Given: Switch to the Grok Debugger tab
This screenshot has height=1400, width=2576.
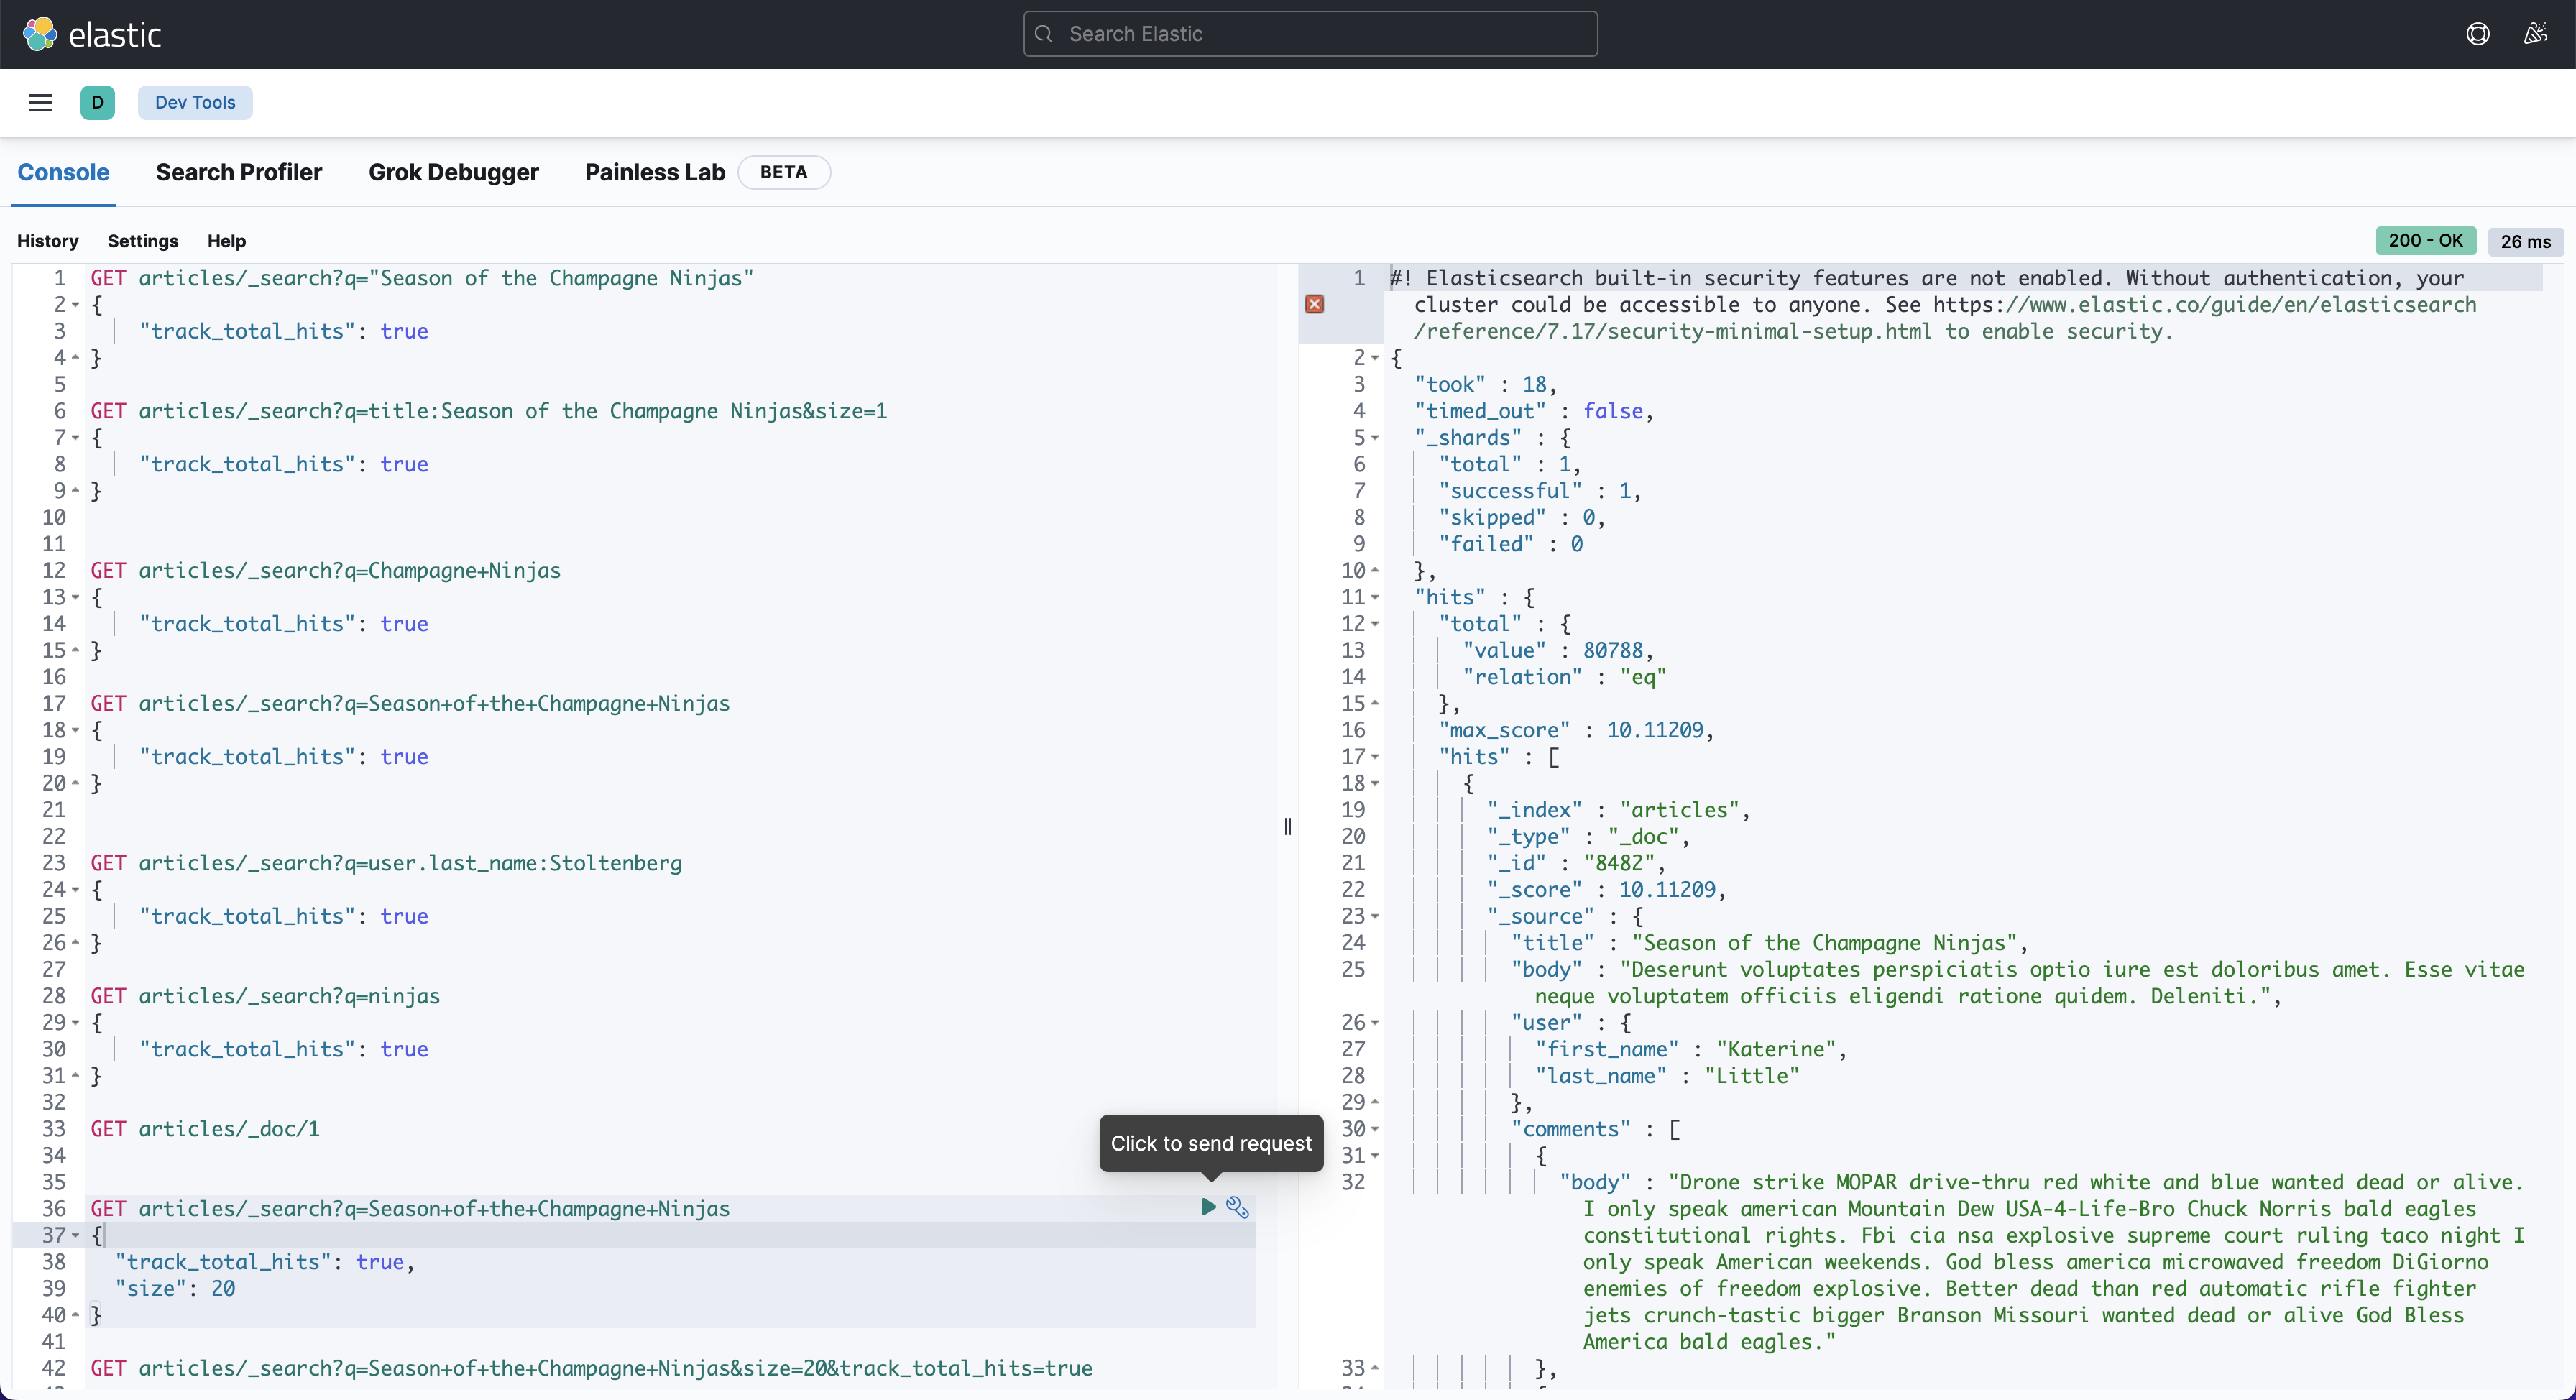Looking at the screenshot, I should [453, 172].
